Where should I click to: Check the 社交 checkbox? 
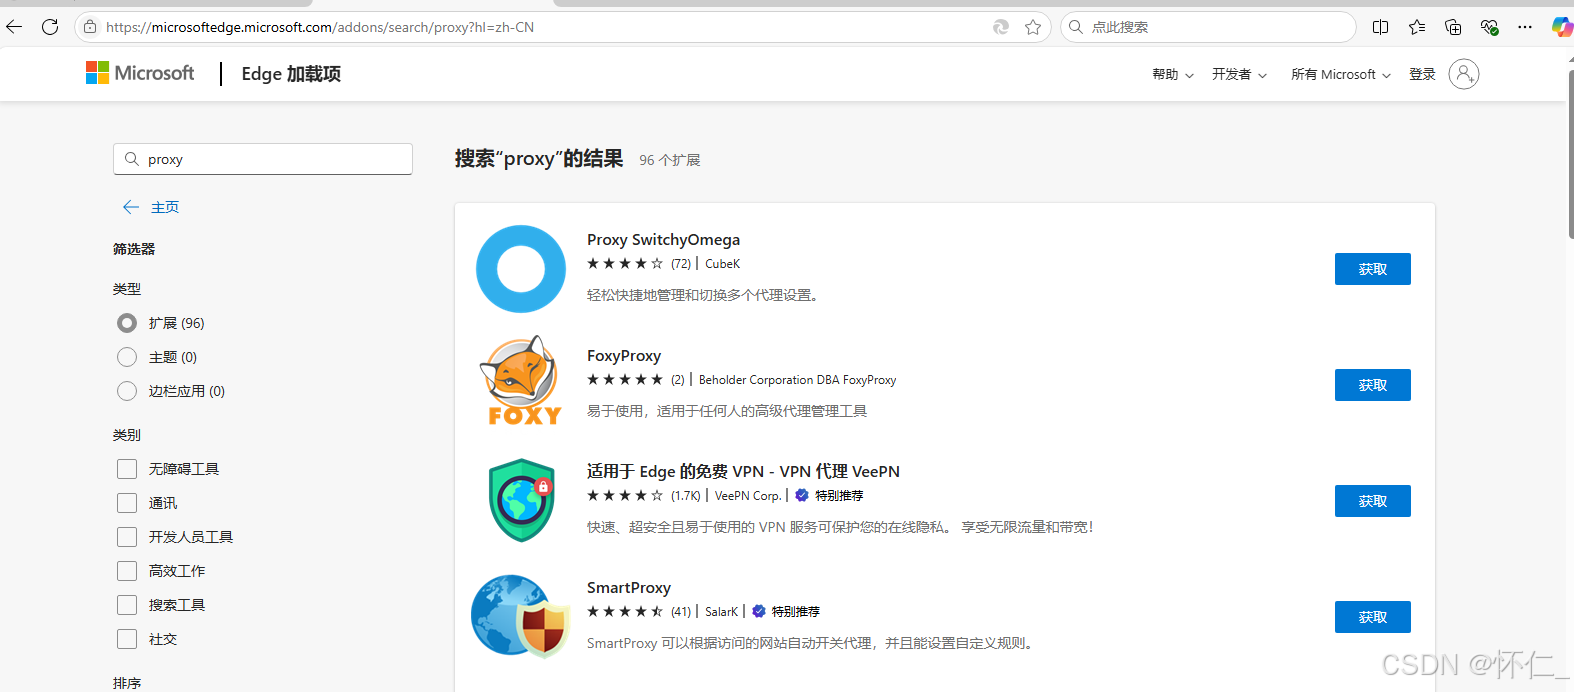tap(127, 639)
